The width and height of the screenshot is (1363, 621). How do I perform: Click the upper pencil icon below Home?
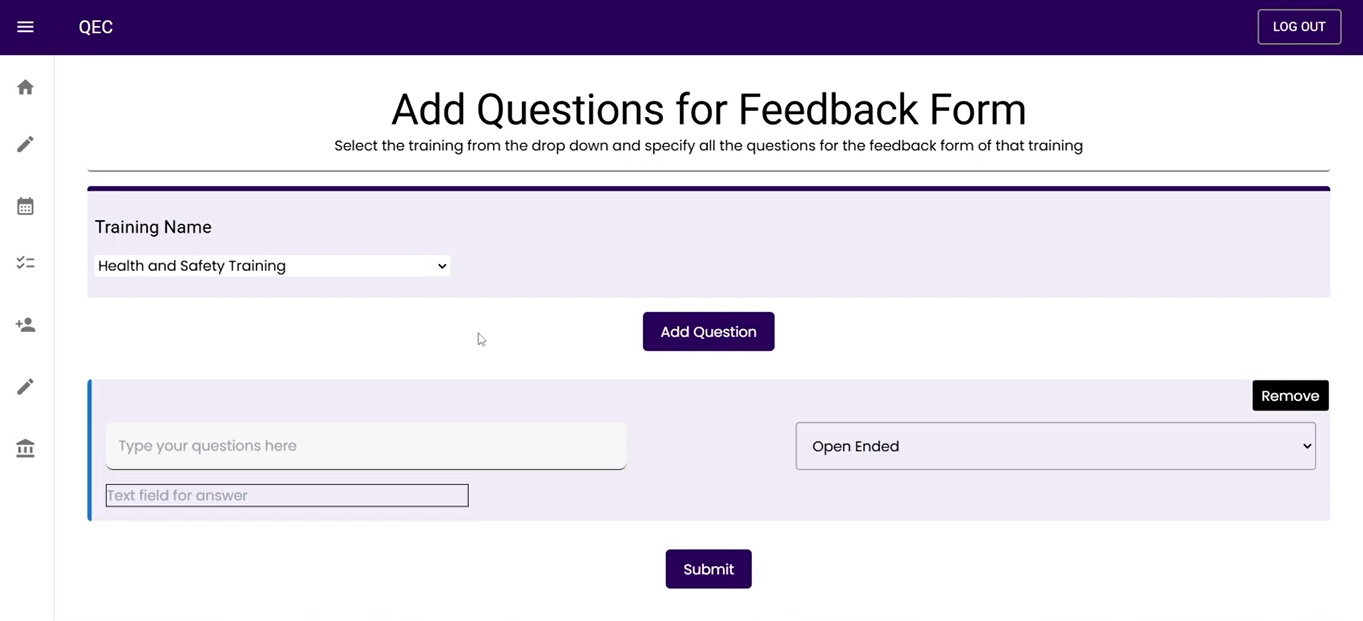(26, 145)
